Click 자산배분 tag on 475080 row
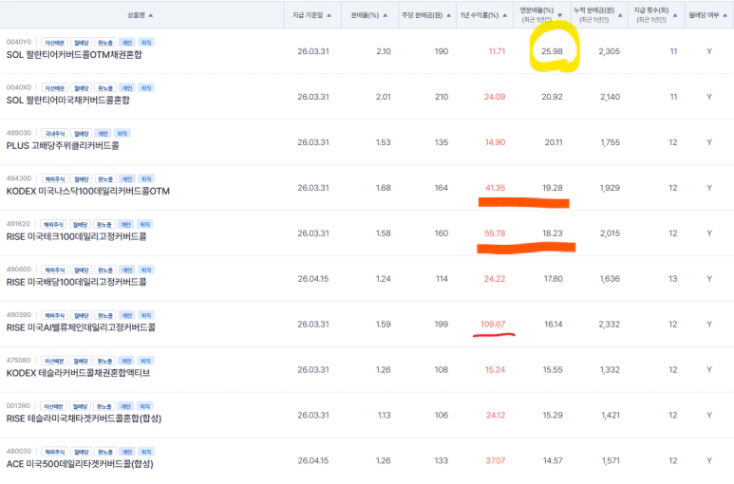734x484 pixels. click(54, 360)
